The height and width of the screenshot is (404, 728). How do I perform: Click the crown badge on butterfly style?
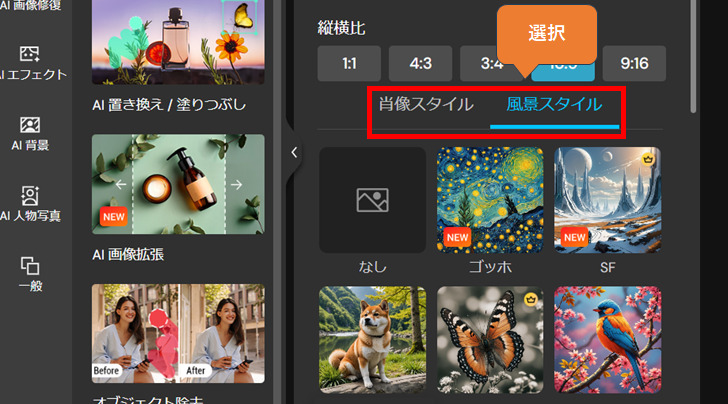pyautogui.click(x=530, y=298)
